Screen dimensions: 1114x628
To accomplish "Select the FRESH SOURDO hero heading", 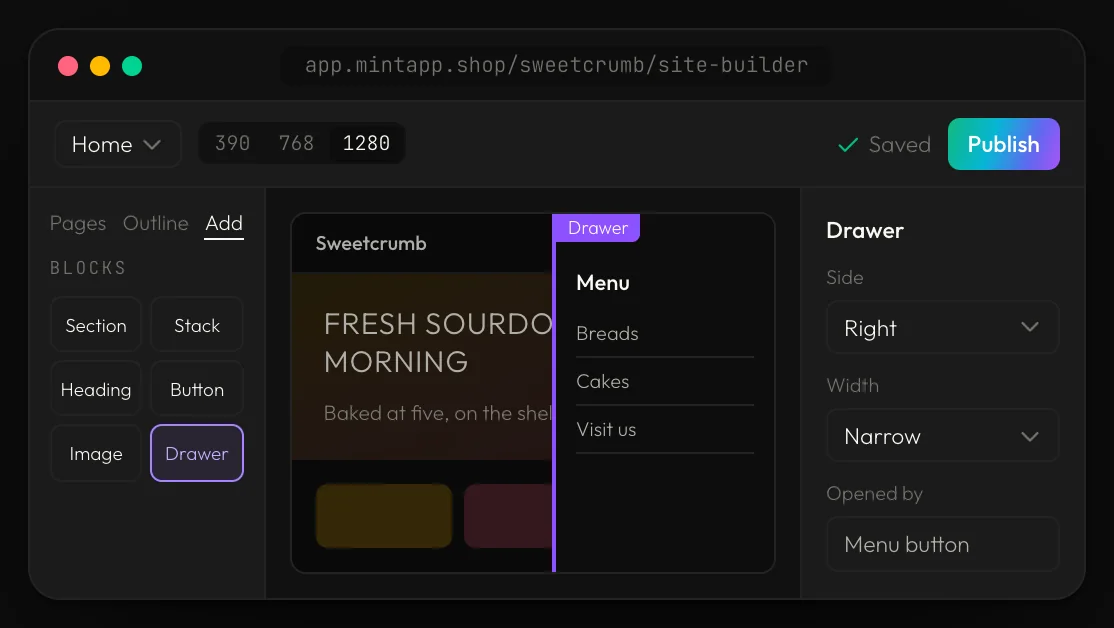I will [x=438, y=342].
